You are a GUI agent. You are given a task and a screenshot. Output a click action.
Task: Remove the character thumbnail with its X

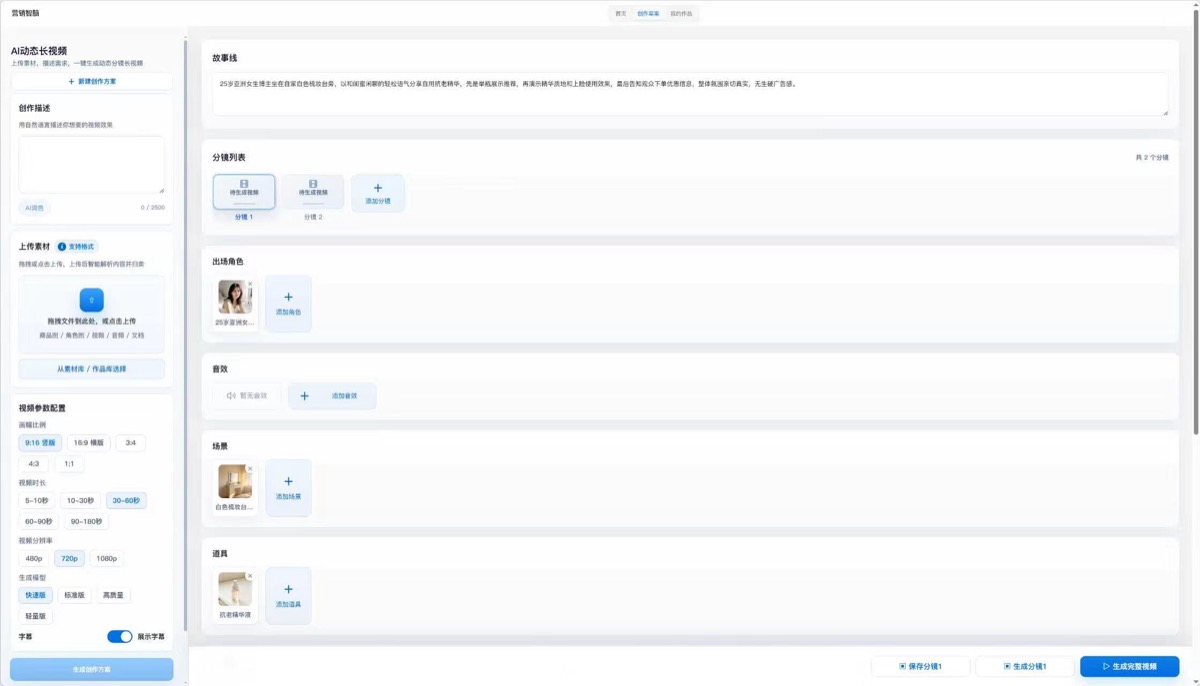(x=250, y=284)
